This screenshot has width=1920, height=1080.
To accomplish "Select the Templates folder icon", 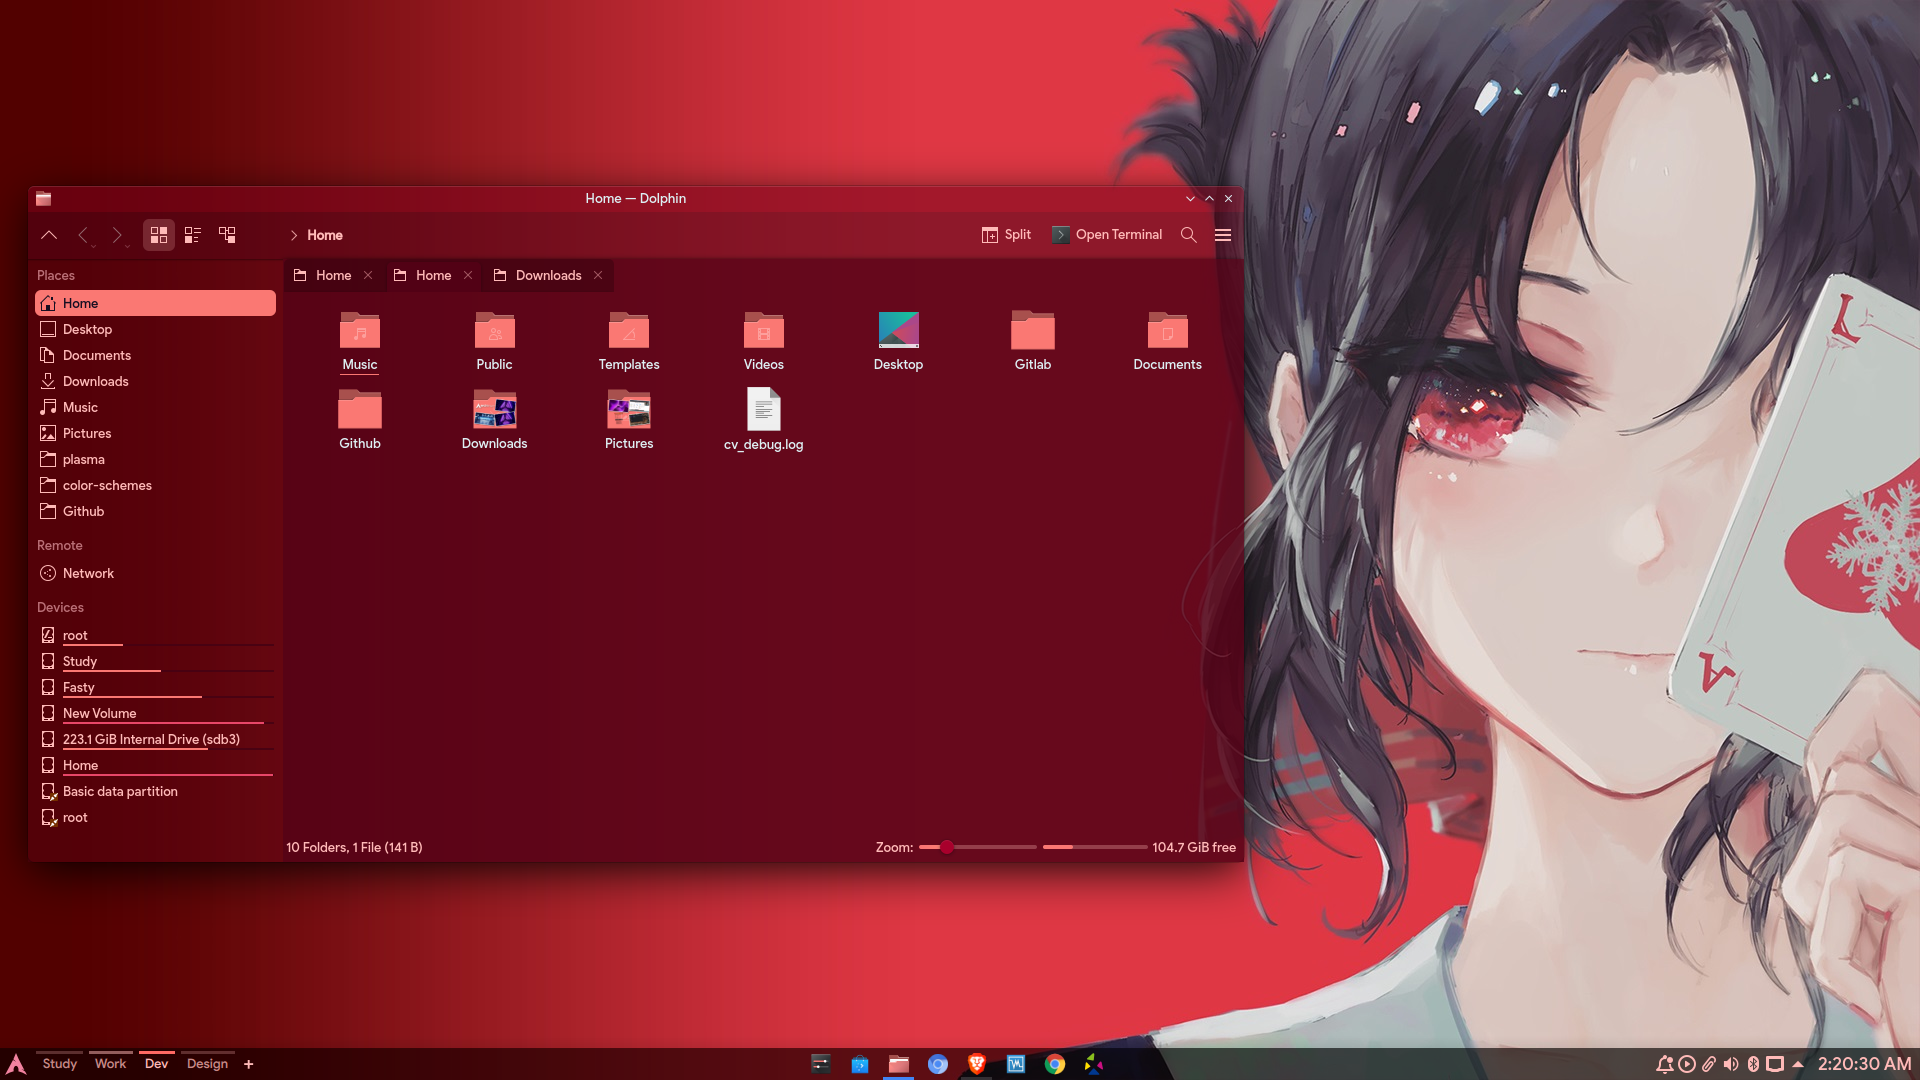I will point(629,330).
